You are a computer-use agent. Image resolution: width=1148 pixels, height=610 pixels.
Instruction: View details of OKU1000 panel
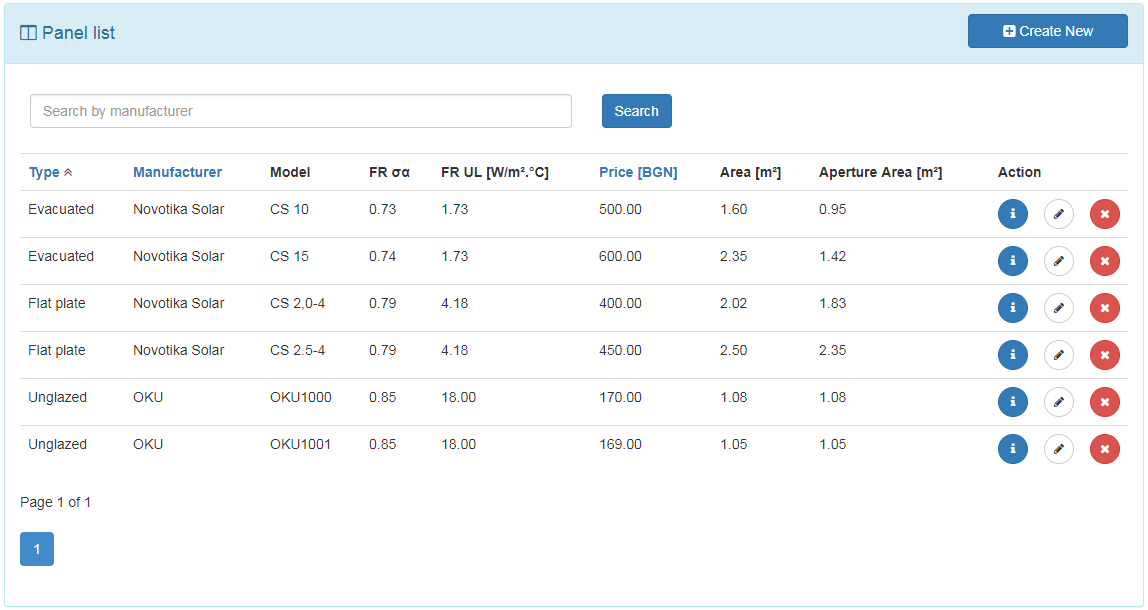coord(1013,401)
